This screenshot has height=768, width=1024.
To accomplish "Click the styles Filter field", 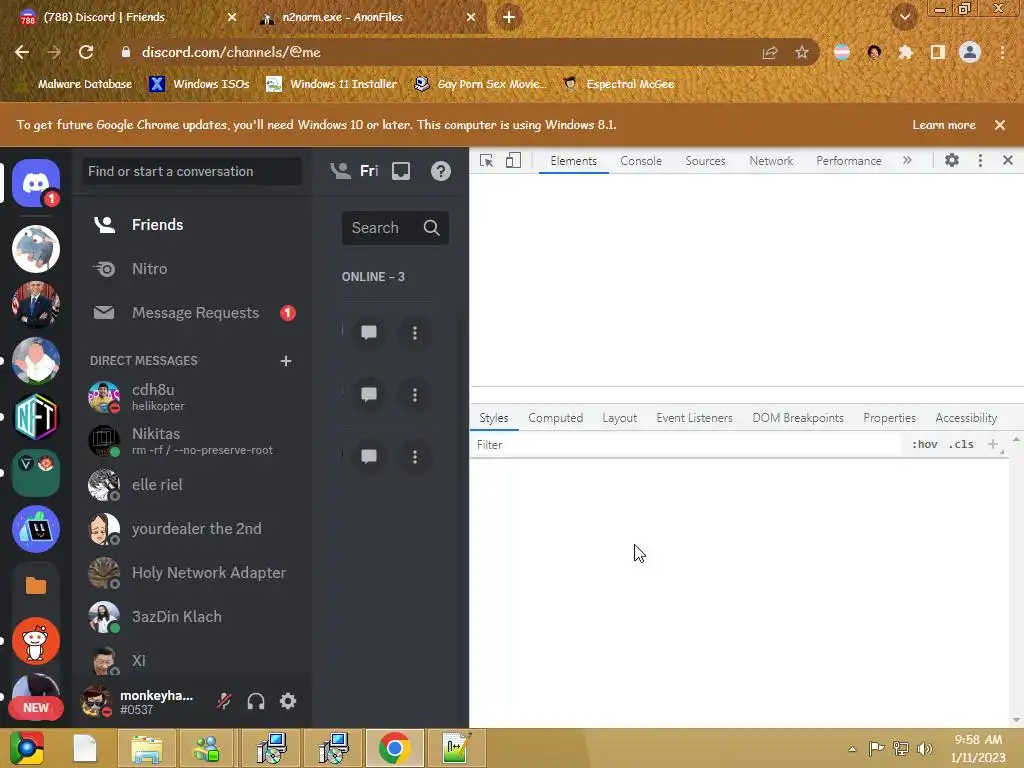I will coord(686,445).
